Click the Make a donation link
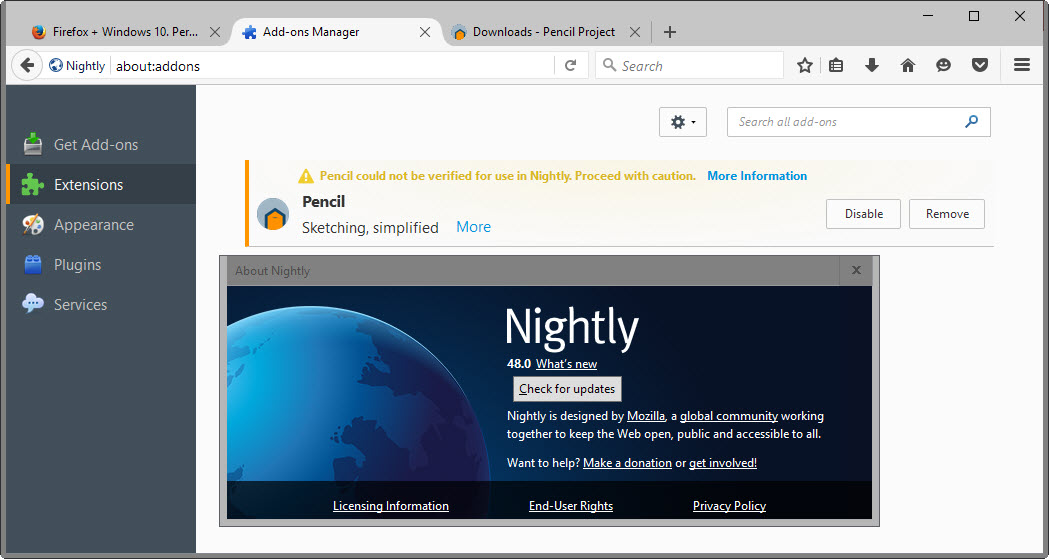Viewport: 1049px width, 559px height. click(x=628, y=463)
